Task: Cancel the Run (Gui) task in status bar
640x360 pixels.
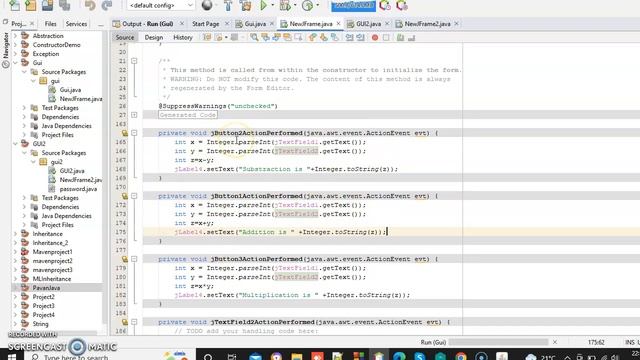Action: (x=555, y=342)
